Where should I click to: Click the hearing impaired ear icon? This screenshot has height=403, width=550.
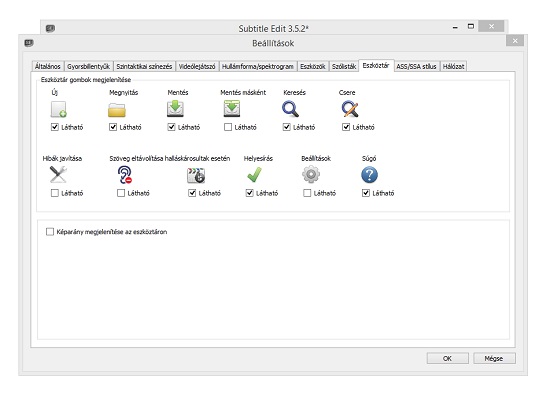point(125,175)
